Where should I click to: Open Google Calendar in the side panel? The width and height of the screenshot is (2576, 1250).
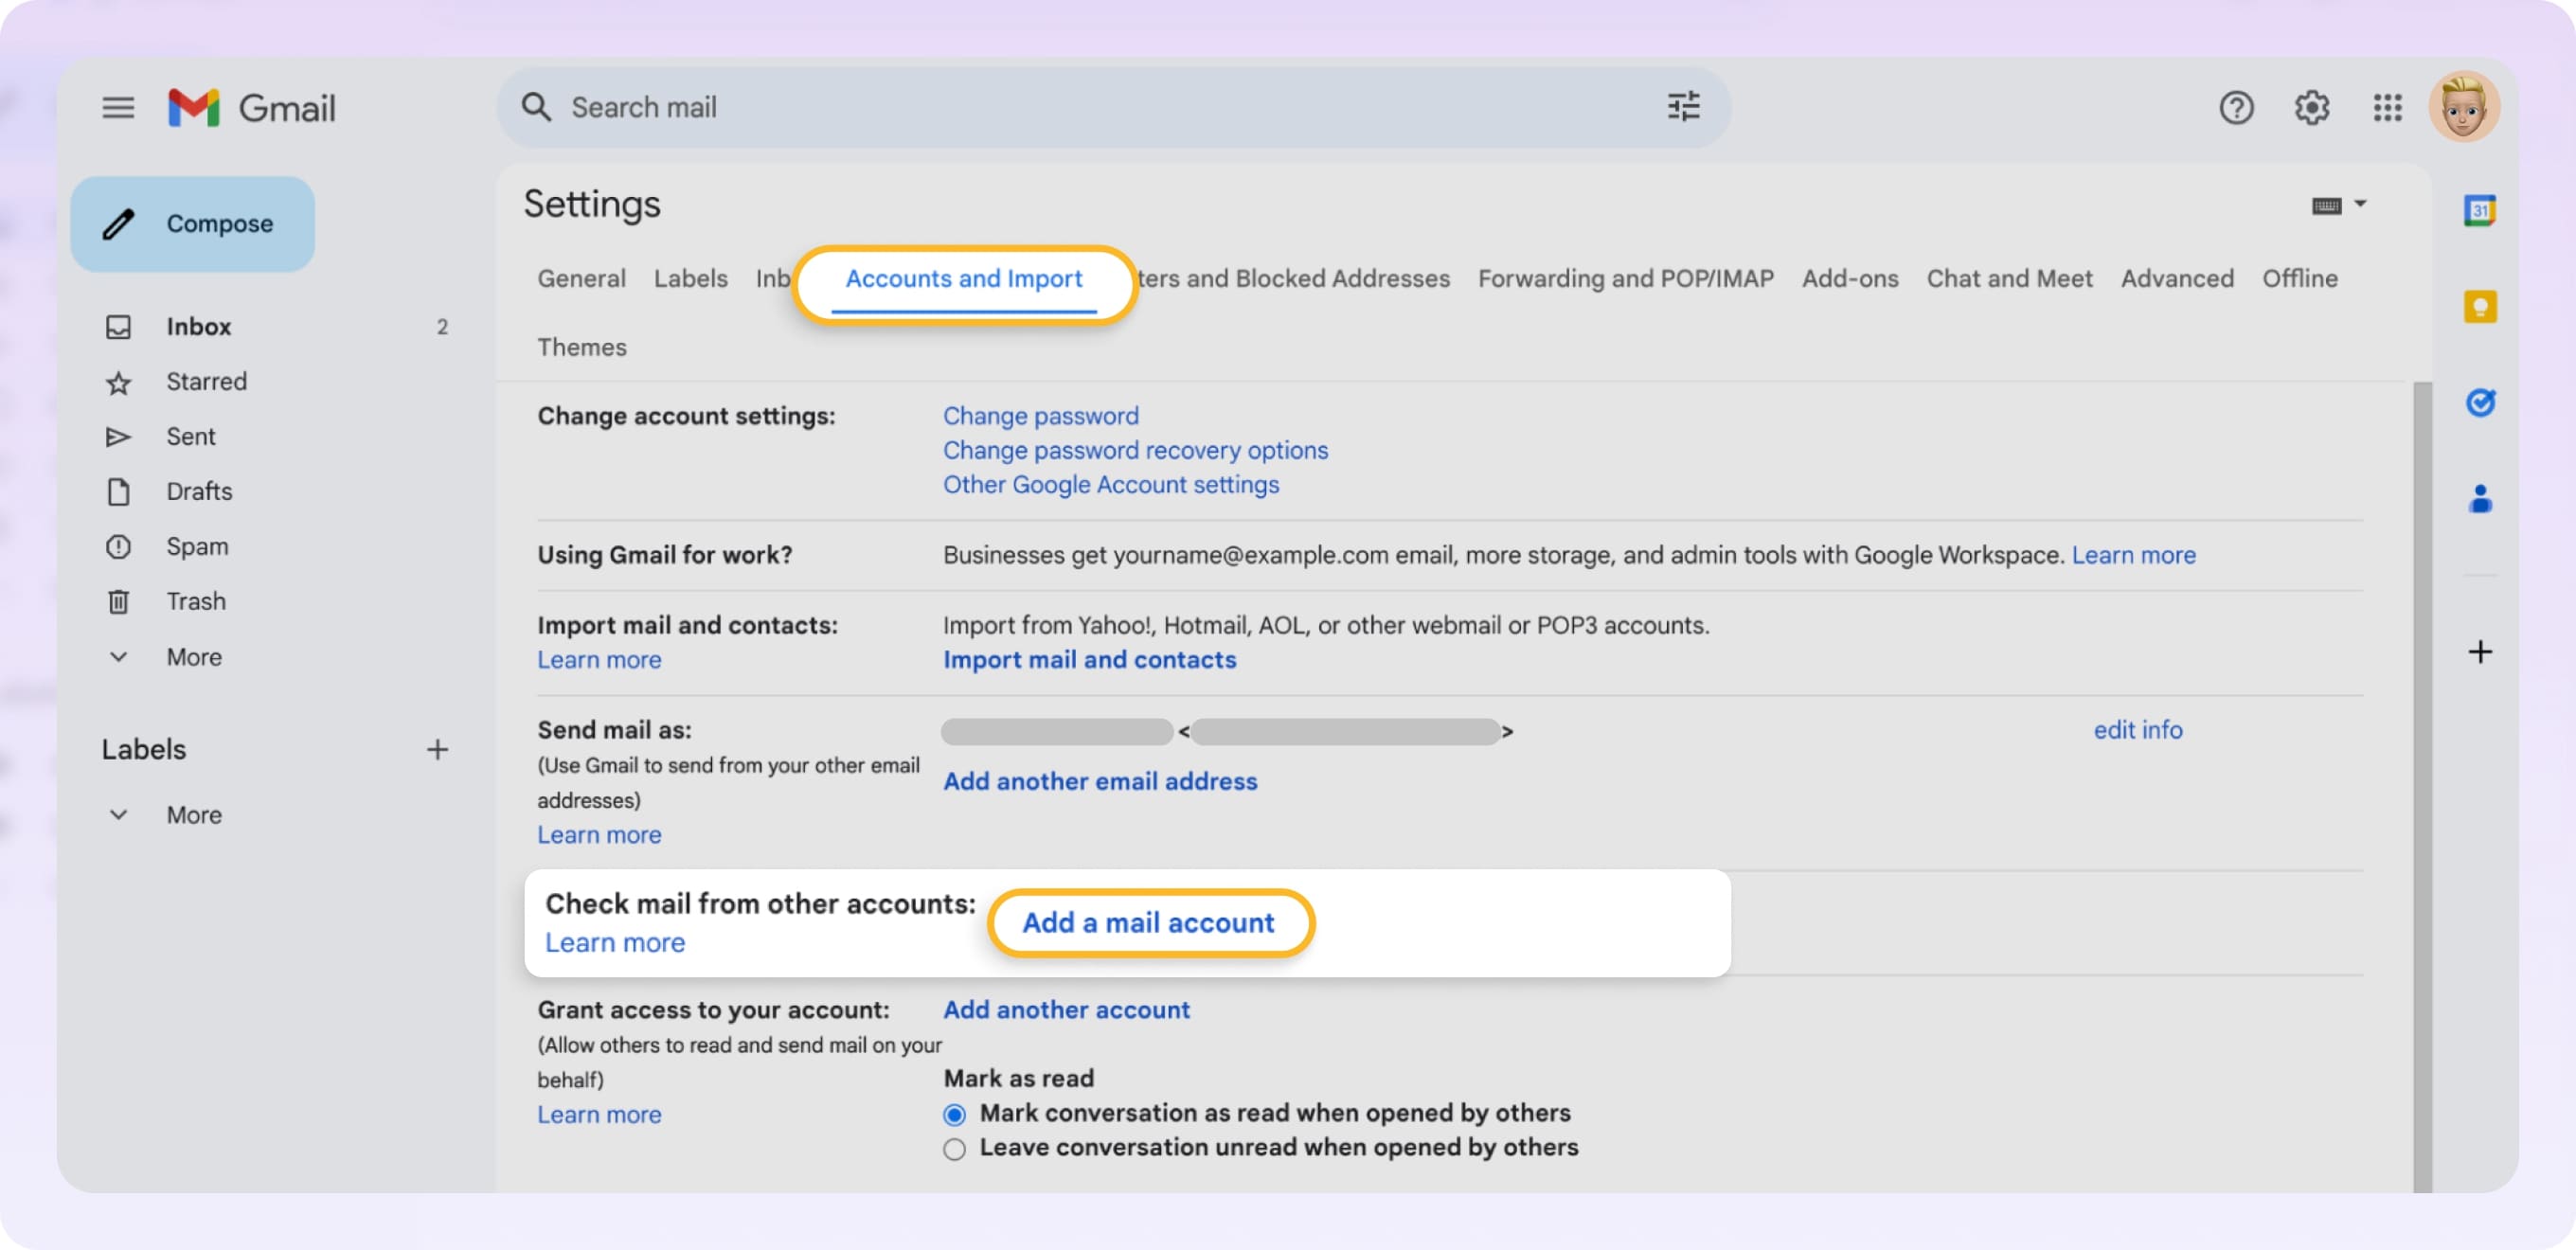coord(2482,209)
